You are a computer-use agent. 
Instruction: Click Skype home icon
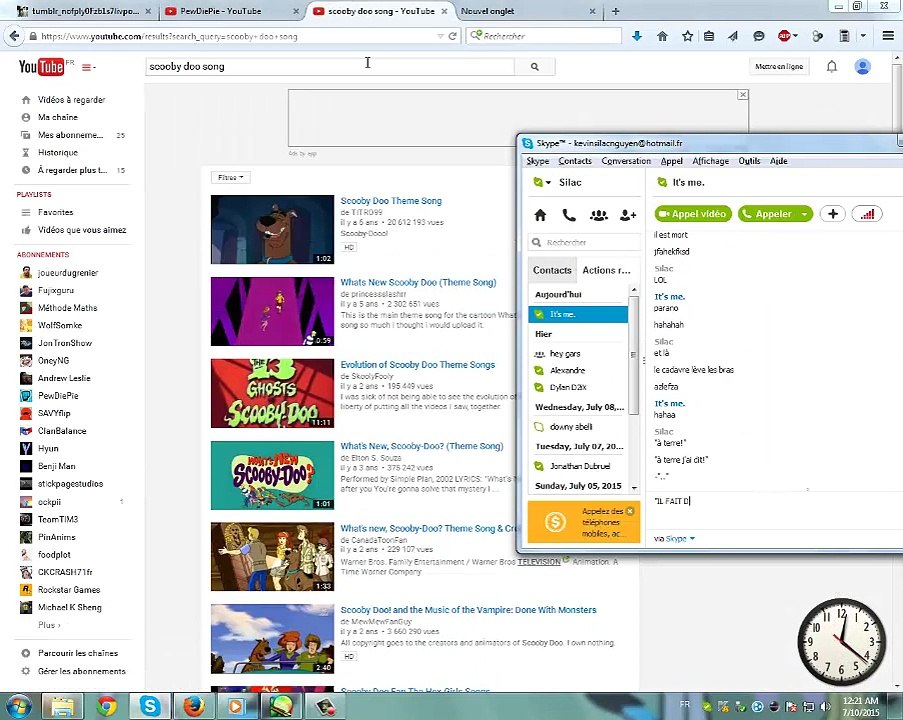pyautogui.click(x=540, y=215)
